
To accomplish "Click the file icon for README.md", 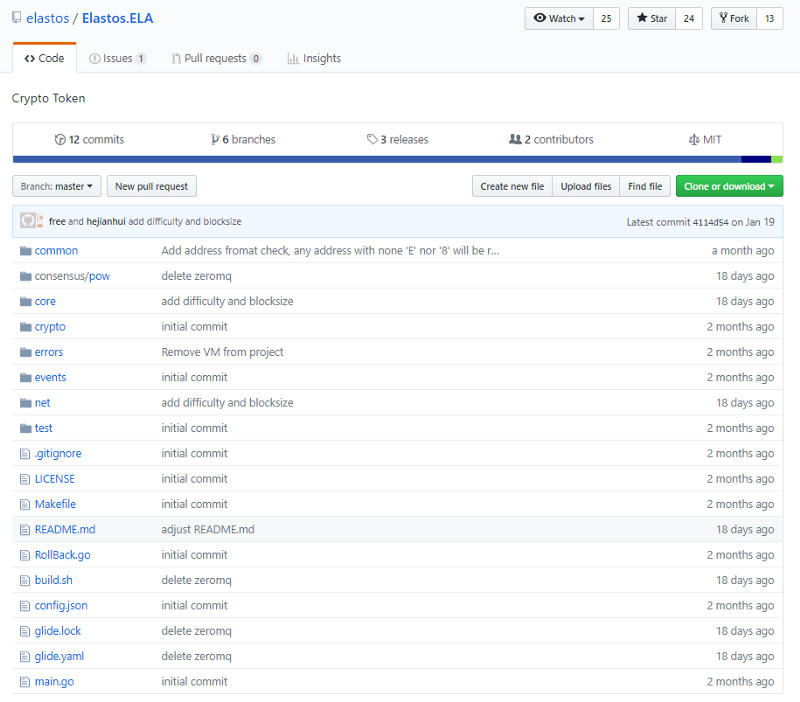I will point(24,530).
